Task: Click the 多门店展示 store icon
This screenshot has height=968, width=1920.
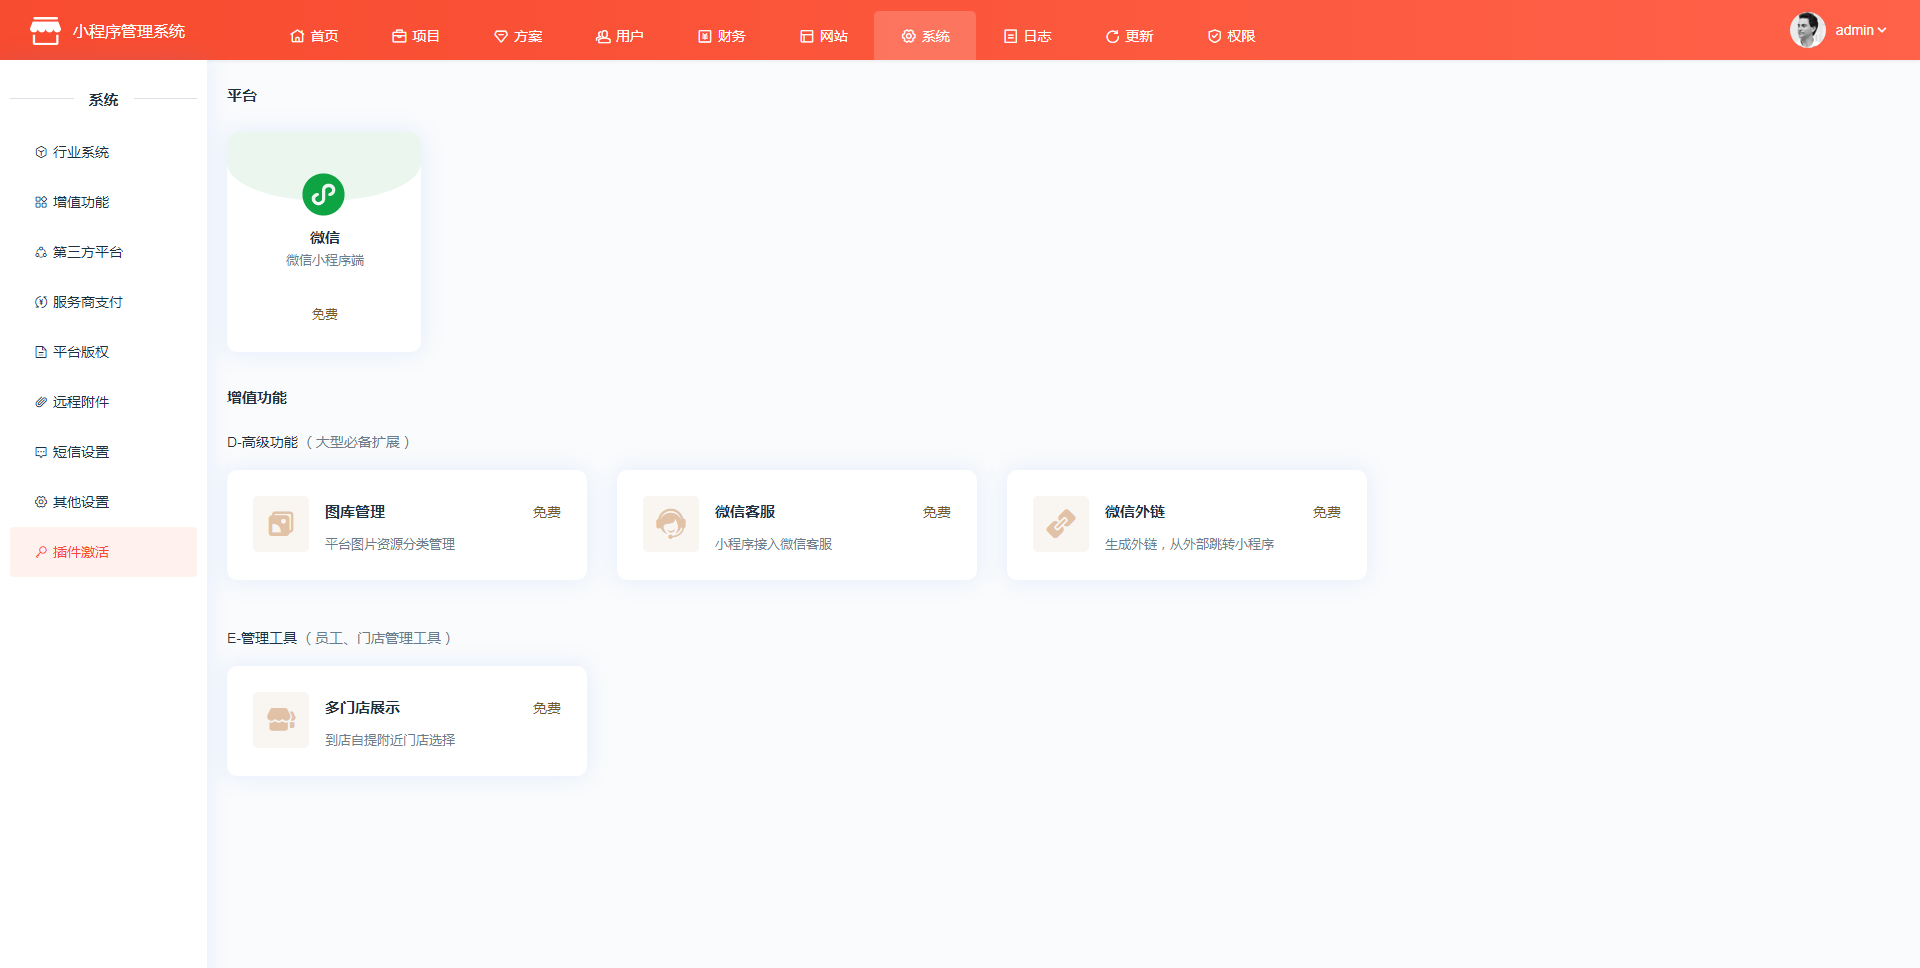Action: click(x=281, y=720)
